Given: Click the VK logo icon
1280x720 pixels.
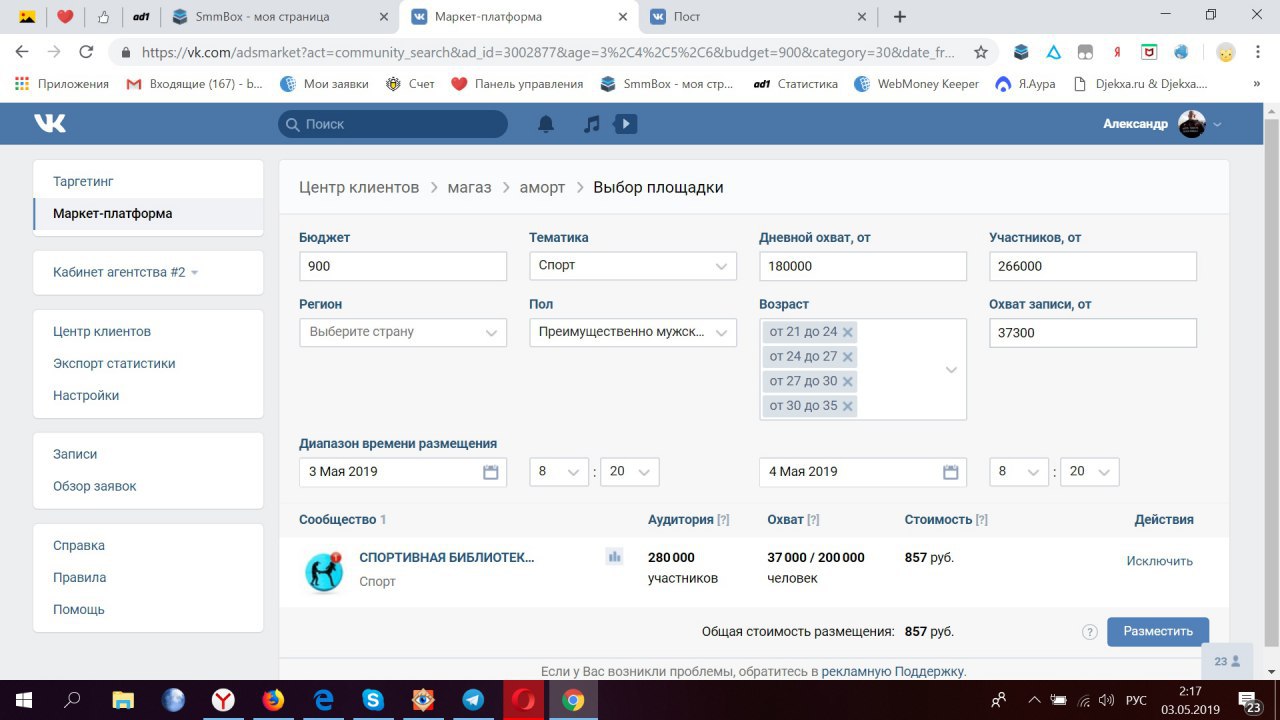Looking at the screenshot, I should pyautogui.click(x=50, y=123).
